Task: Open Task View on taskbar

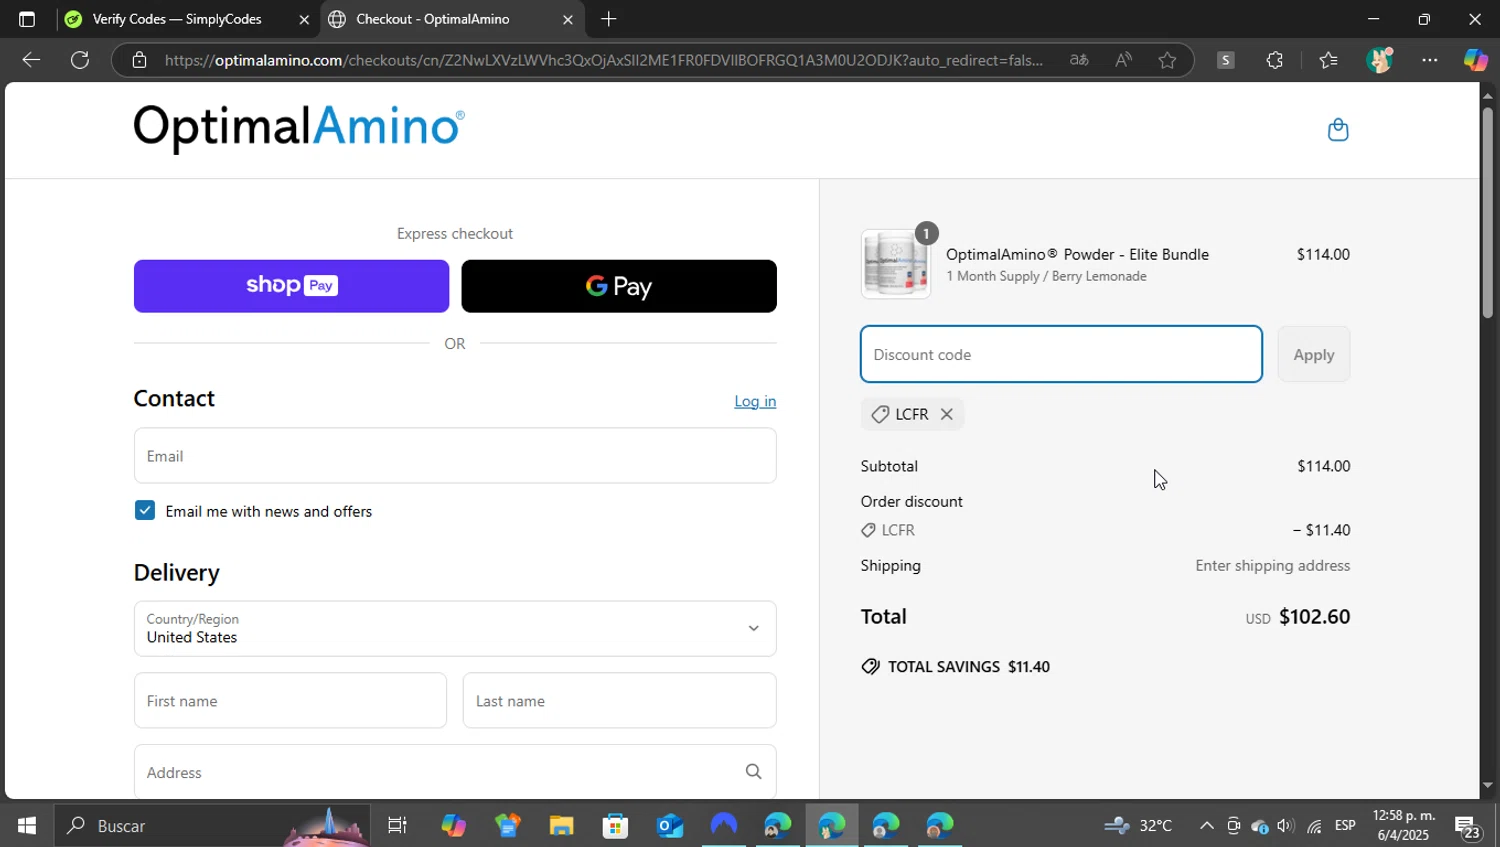Action: click(x=397, y=825)
